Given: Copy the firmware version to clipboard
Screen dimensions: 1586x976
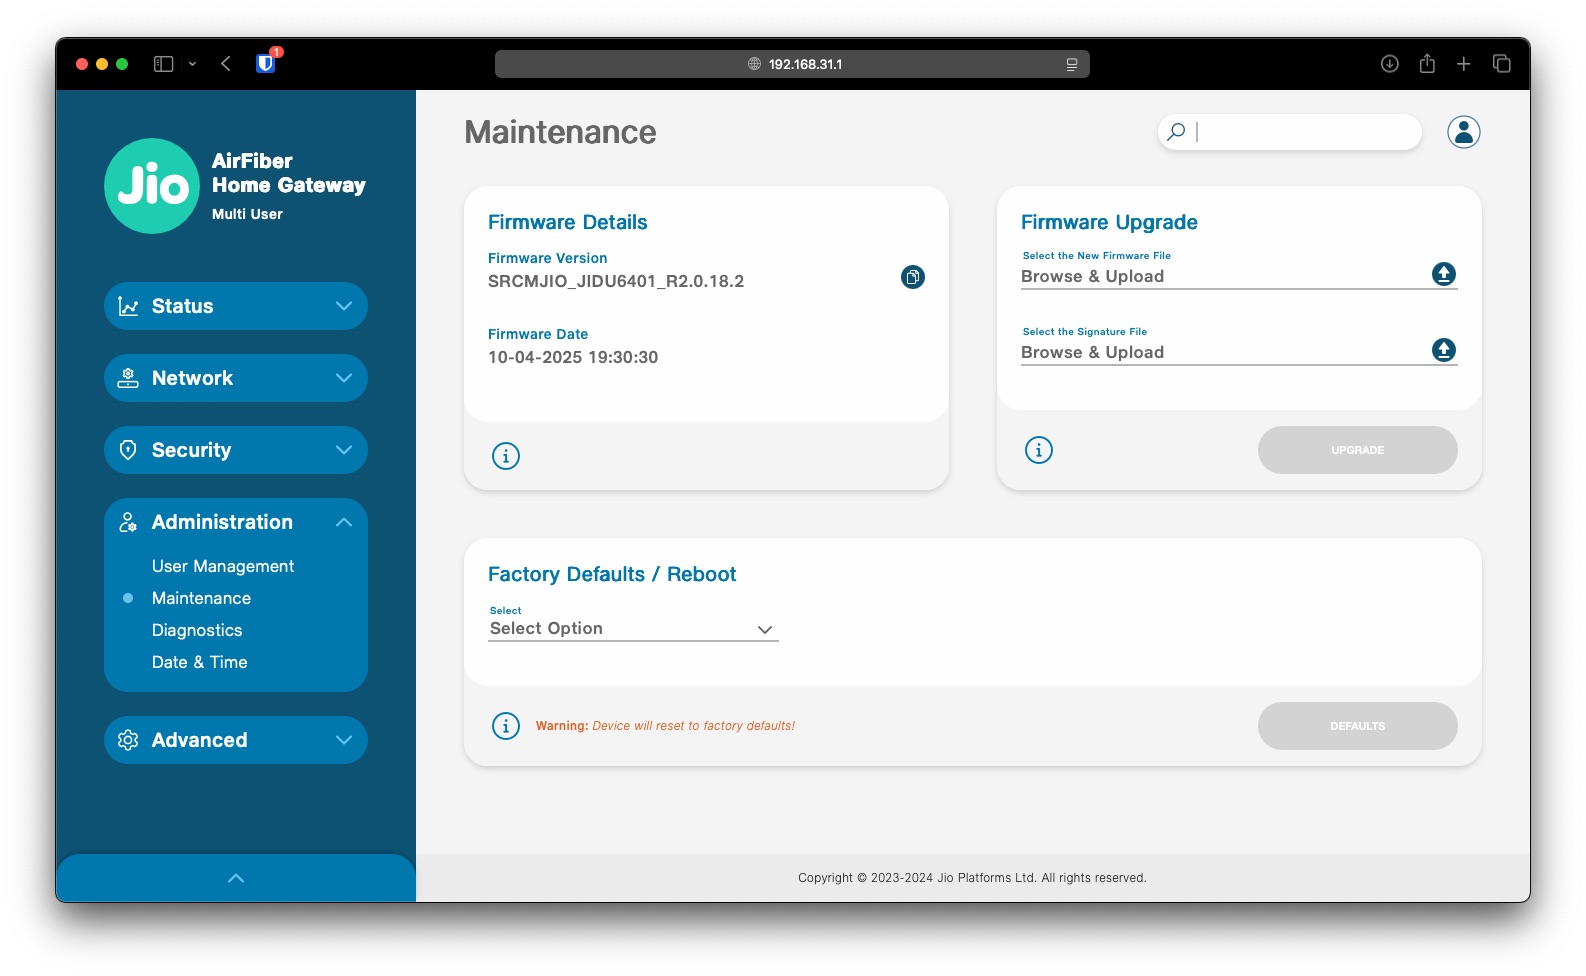Looking at the screenshot, I should point(912,277).
